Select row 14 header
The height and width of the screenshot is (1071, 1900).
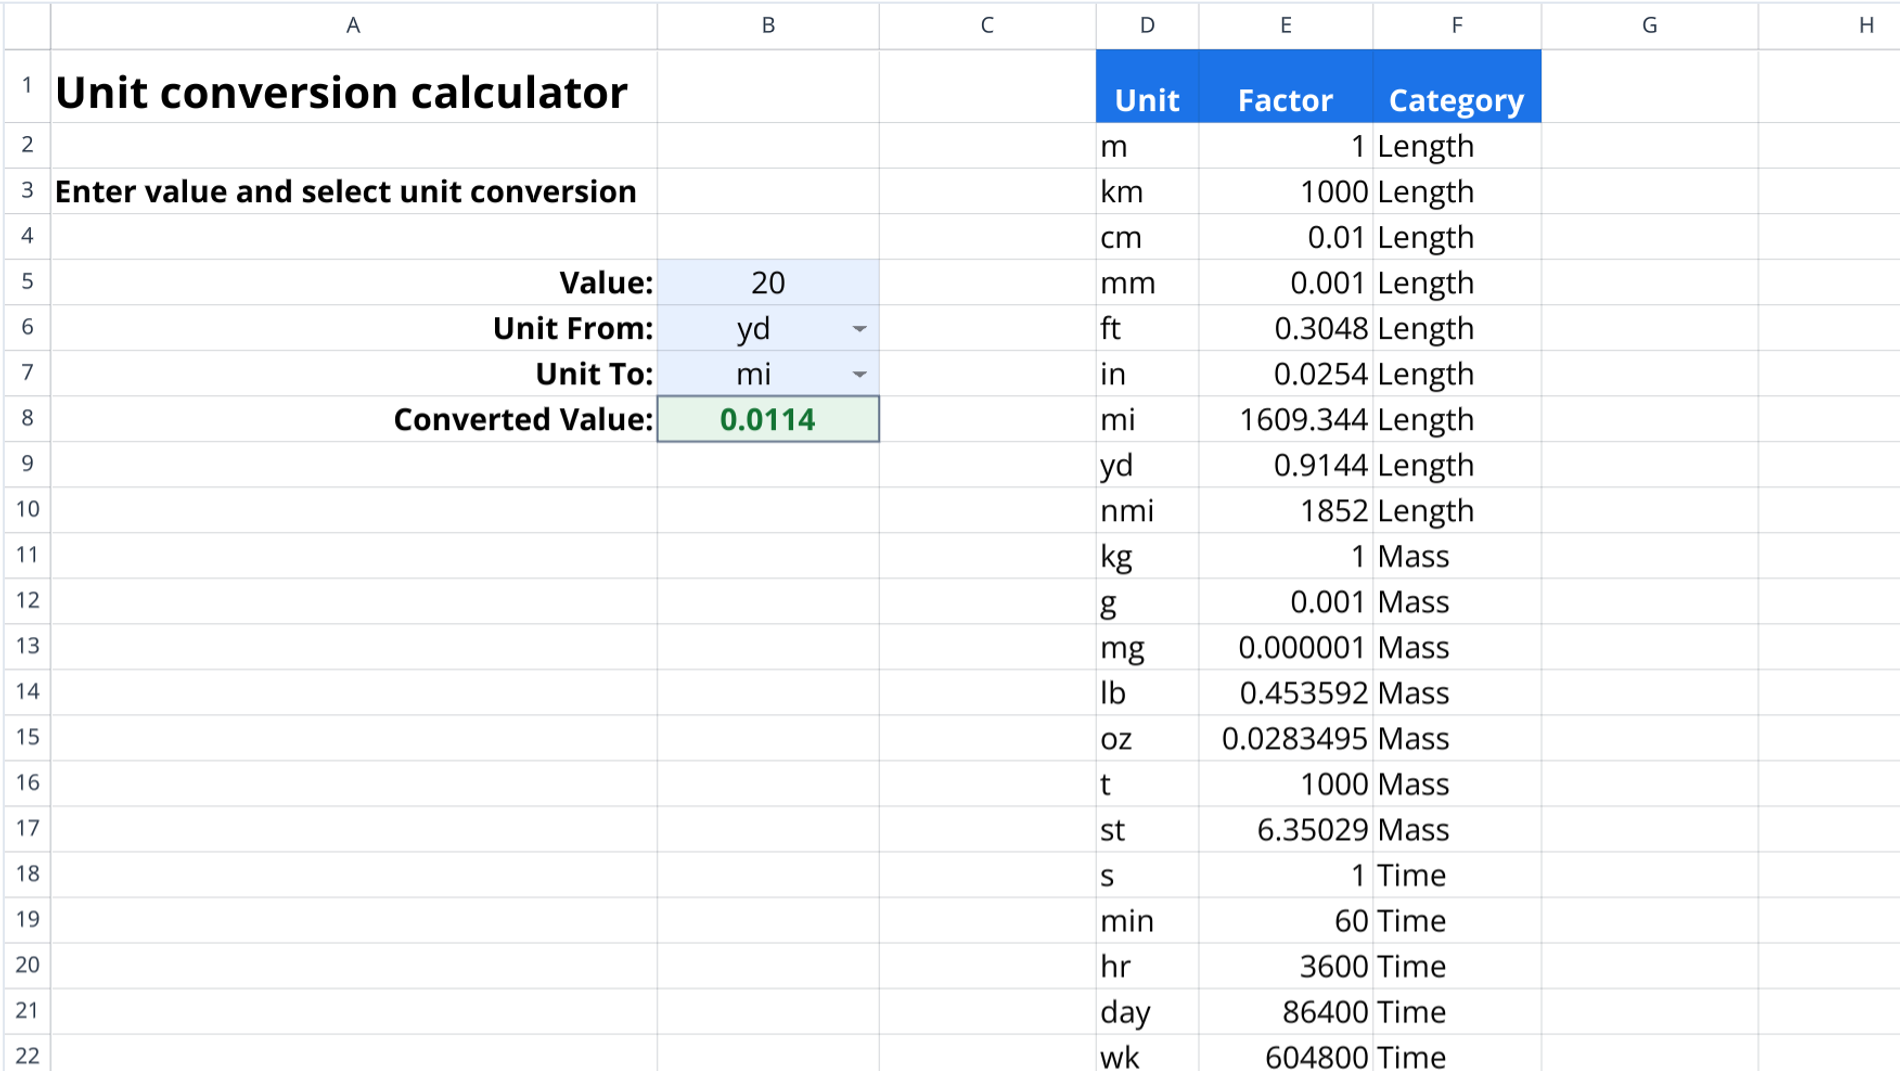pos(27,692)
